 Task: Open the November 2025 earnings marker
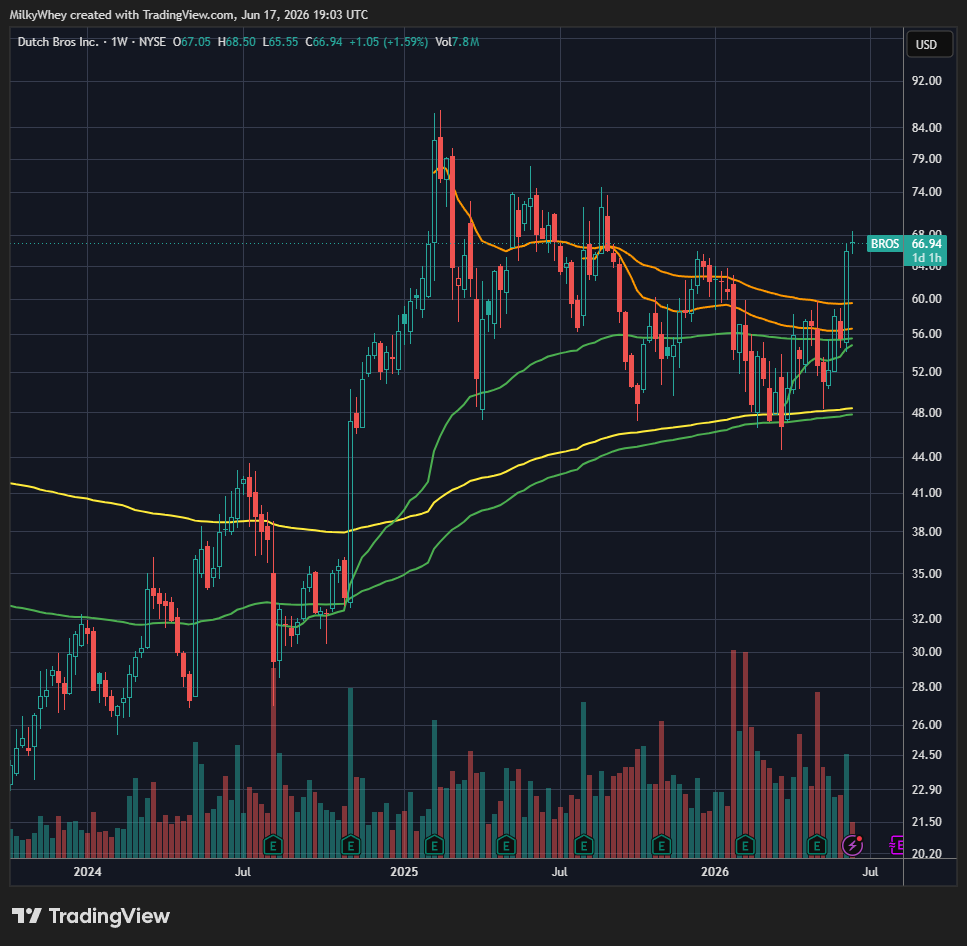tap(661, 845)
